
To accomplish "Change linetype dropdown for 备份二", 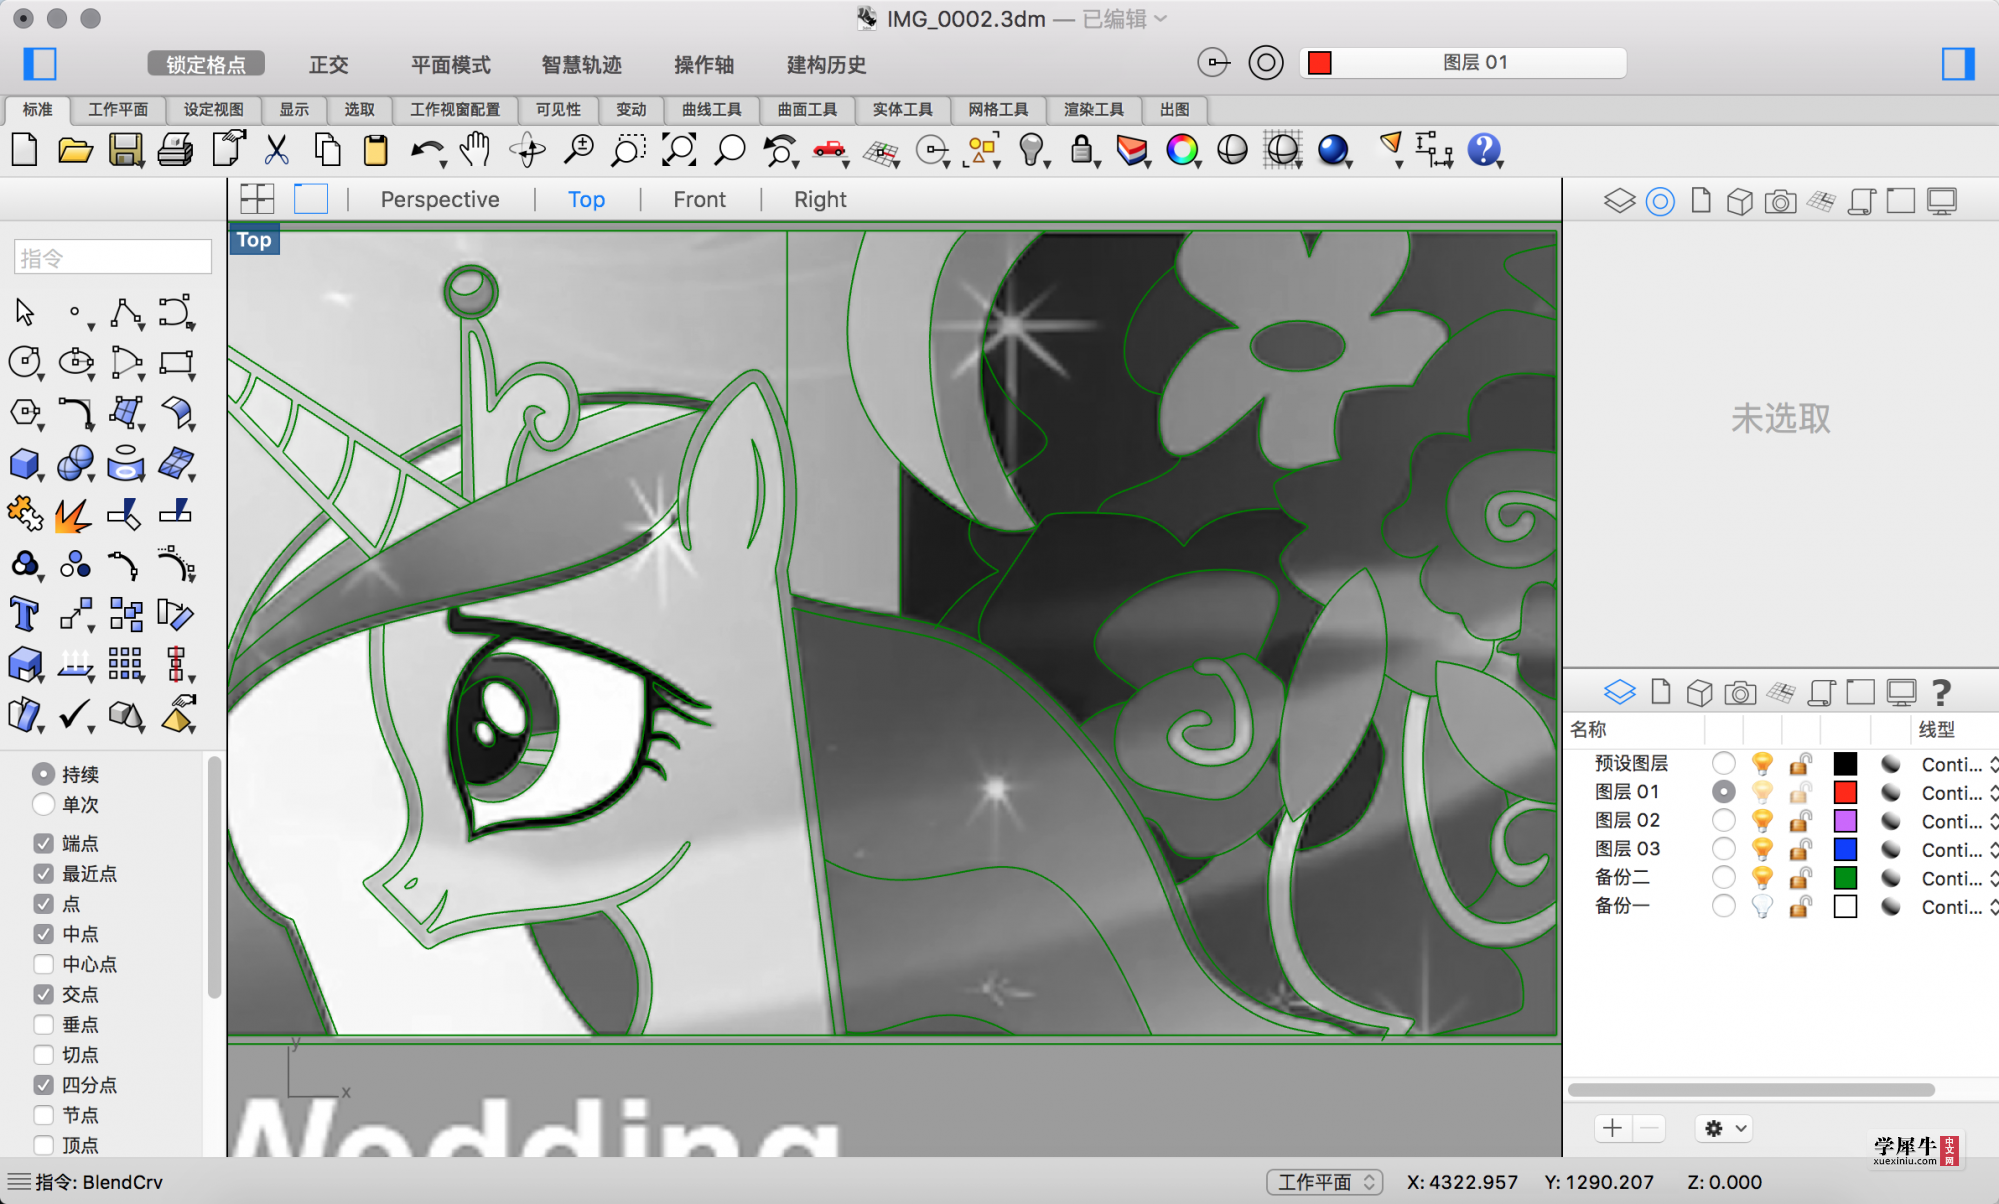I will coord(1957,878).
